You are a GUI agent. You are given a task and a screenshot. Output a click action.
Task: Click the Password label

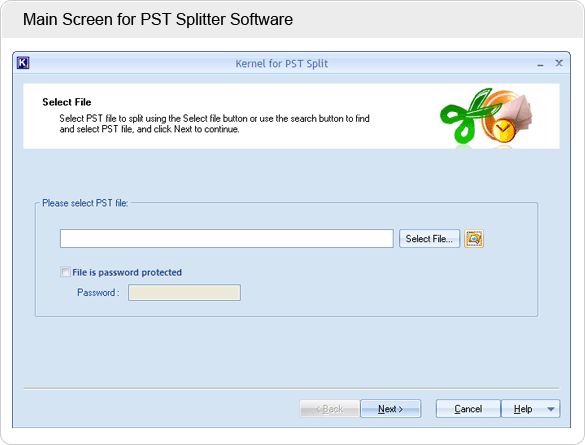coord(98,292)
